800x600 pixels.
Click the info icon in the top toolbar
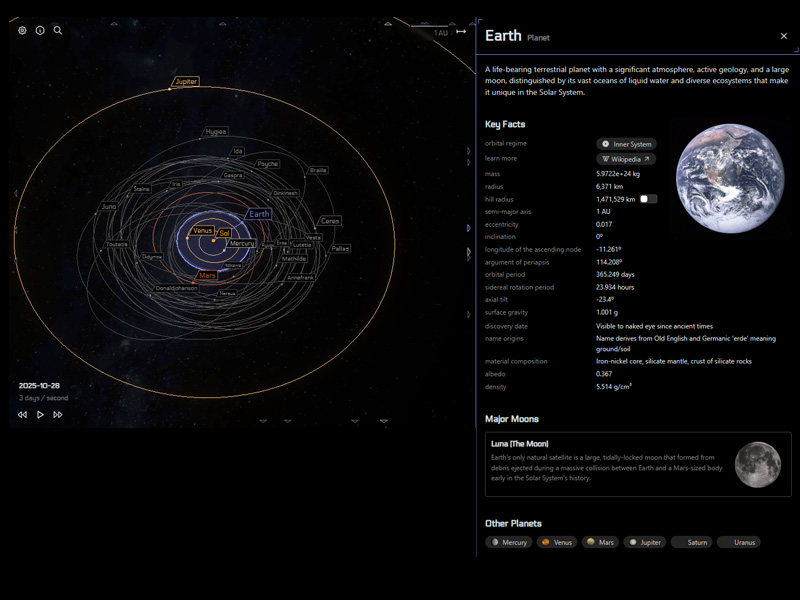pos(38,30)
